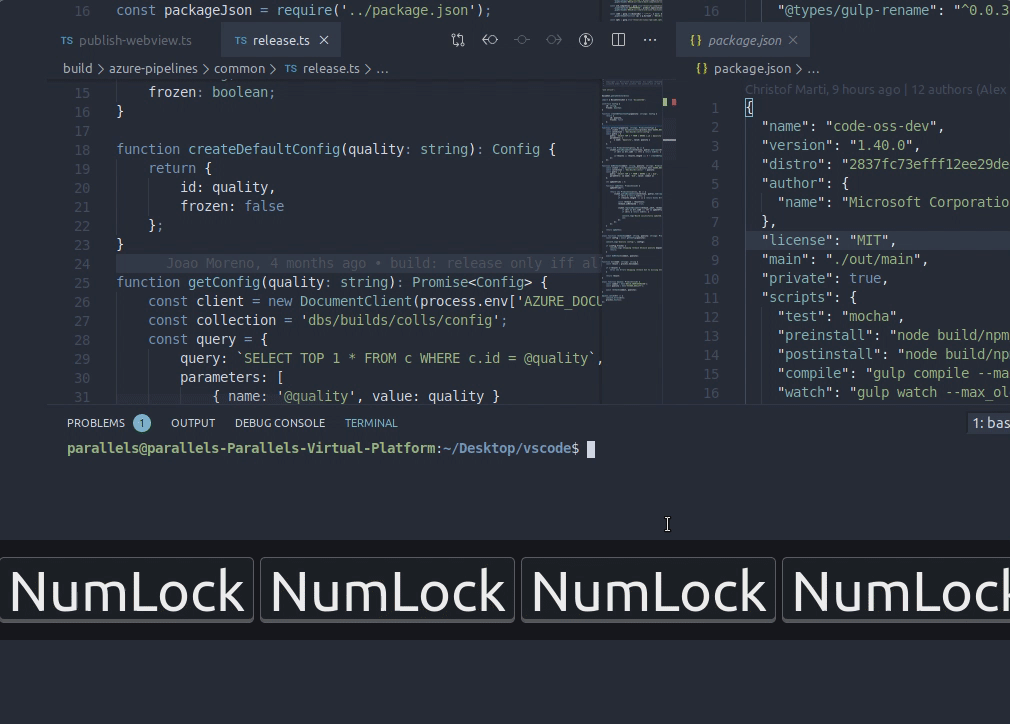Click the TS icon in the release.ts breadcrumb
Screen dimensions: 1010x724
coord(291,68)
